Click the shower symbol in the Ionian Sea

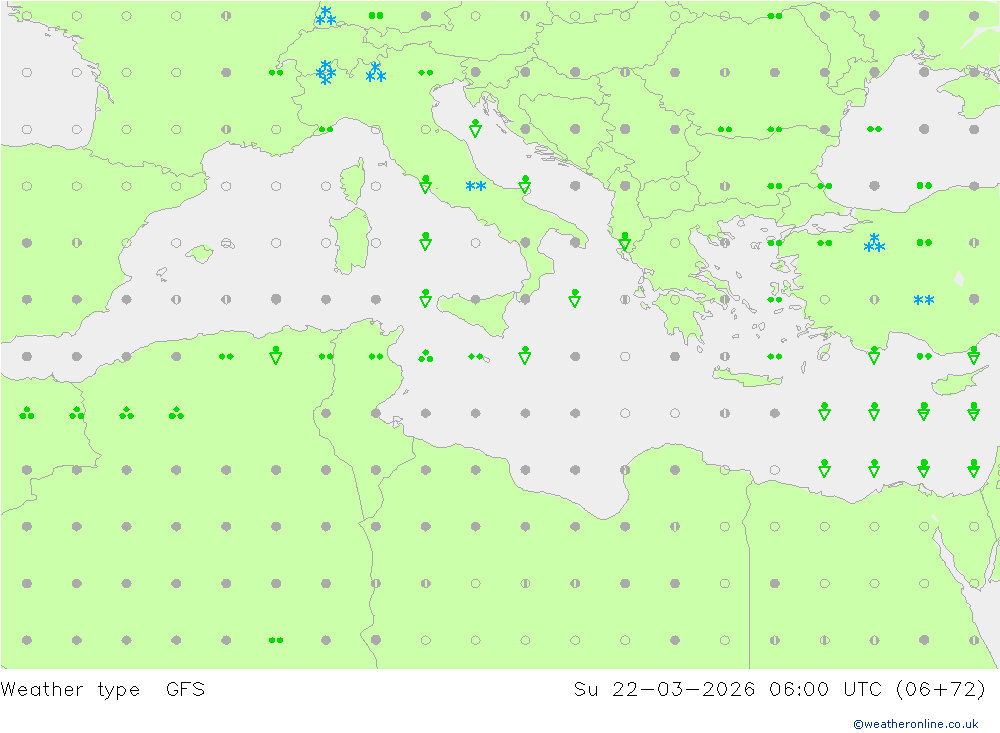click(575, 298)
